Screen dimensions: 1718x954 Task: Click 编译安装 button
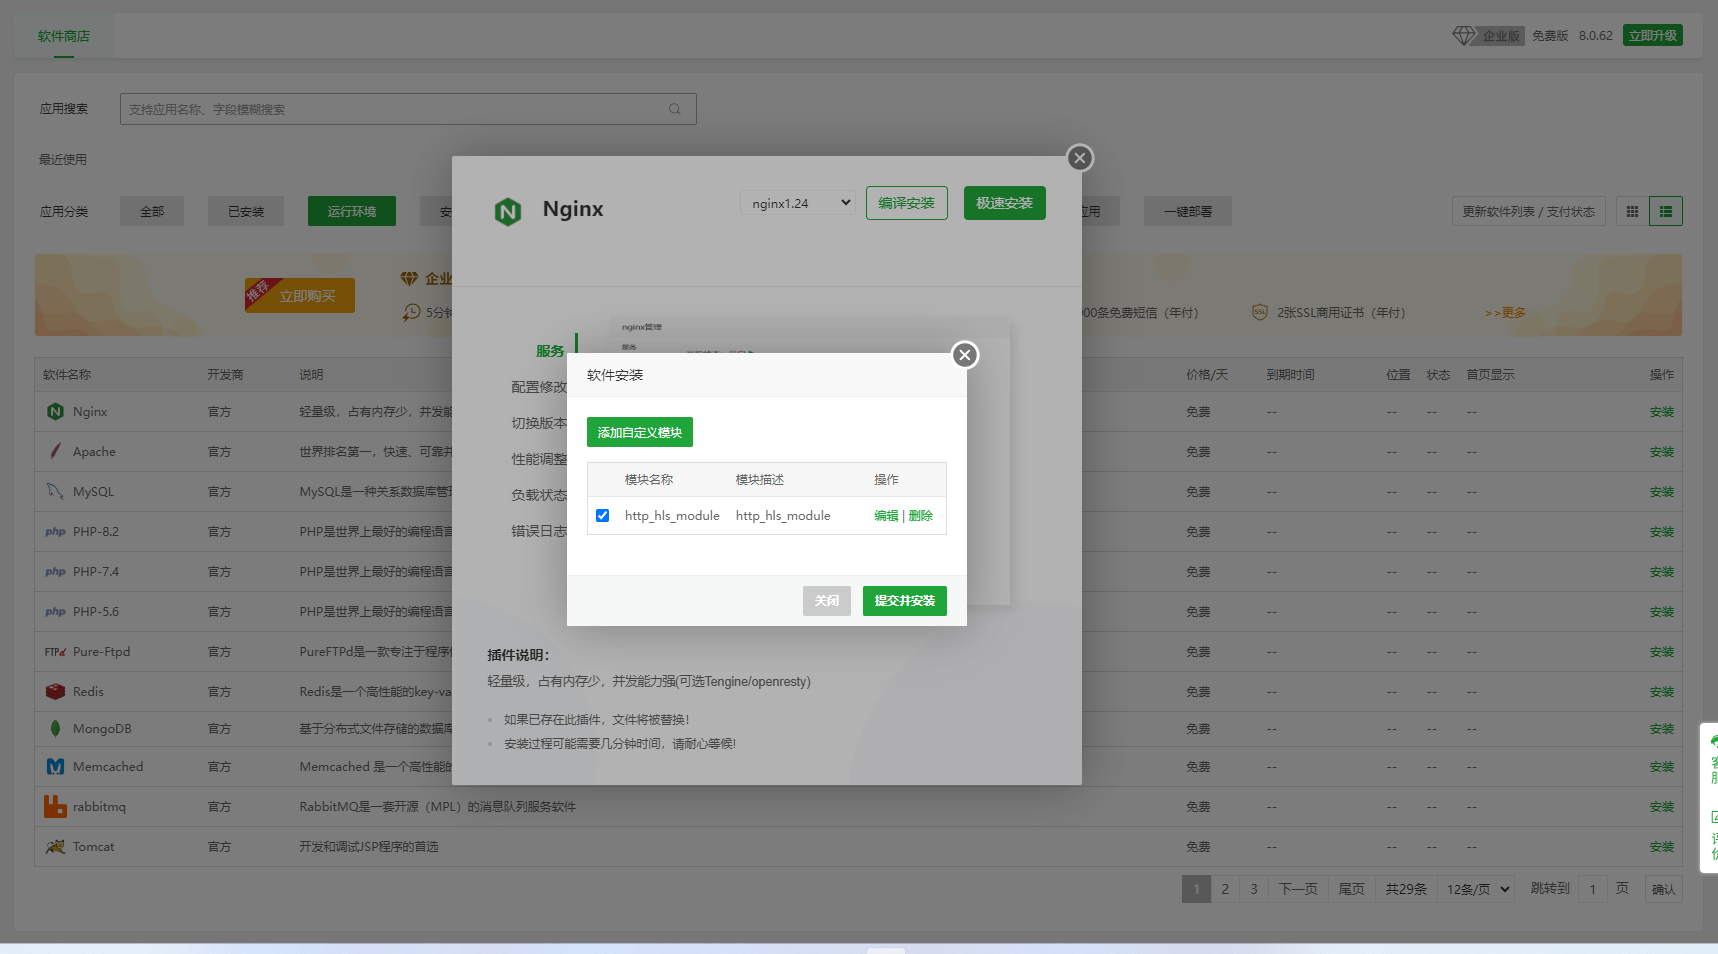click(907, 203)
